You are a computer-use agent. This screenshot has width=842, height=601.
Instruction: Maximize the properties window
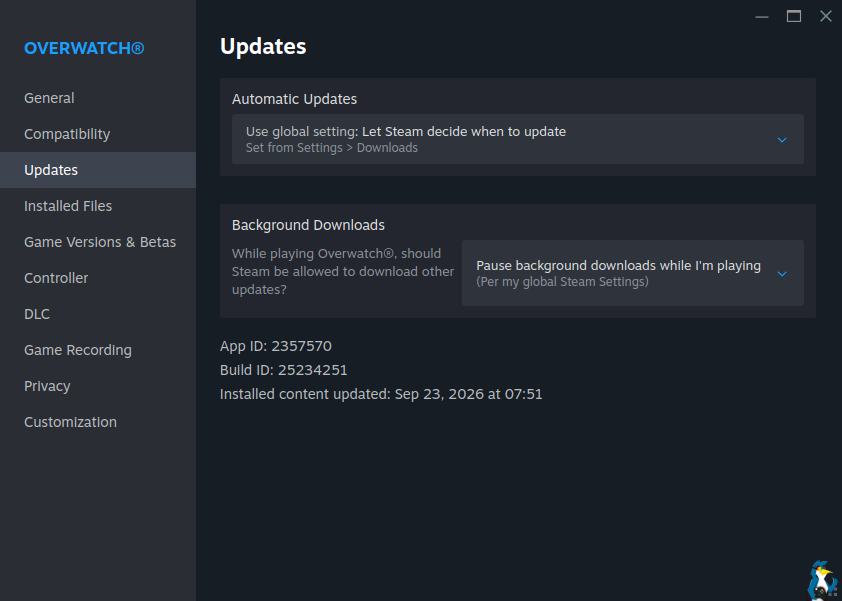click(794, 17)
